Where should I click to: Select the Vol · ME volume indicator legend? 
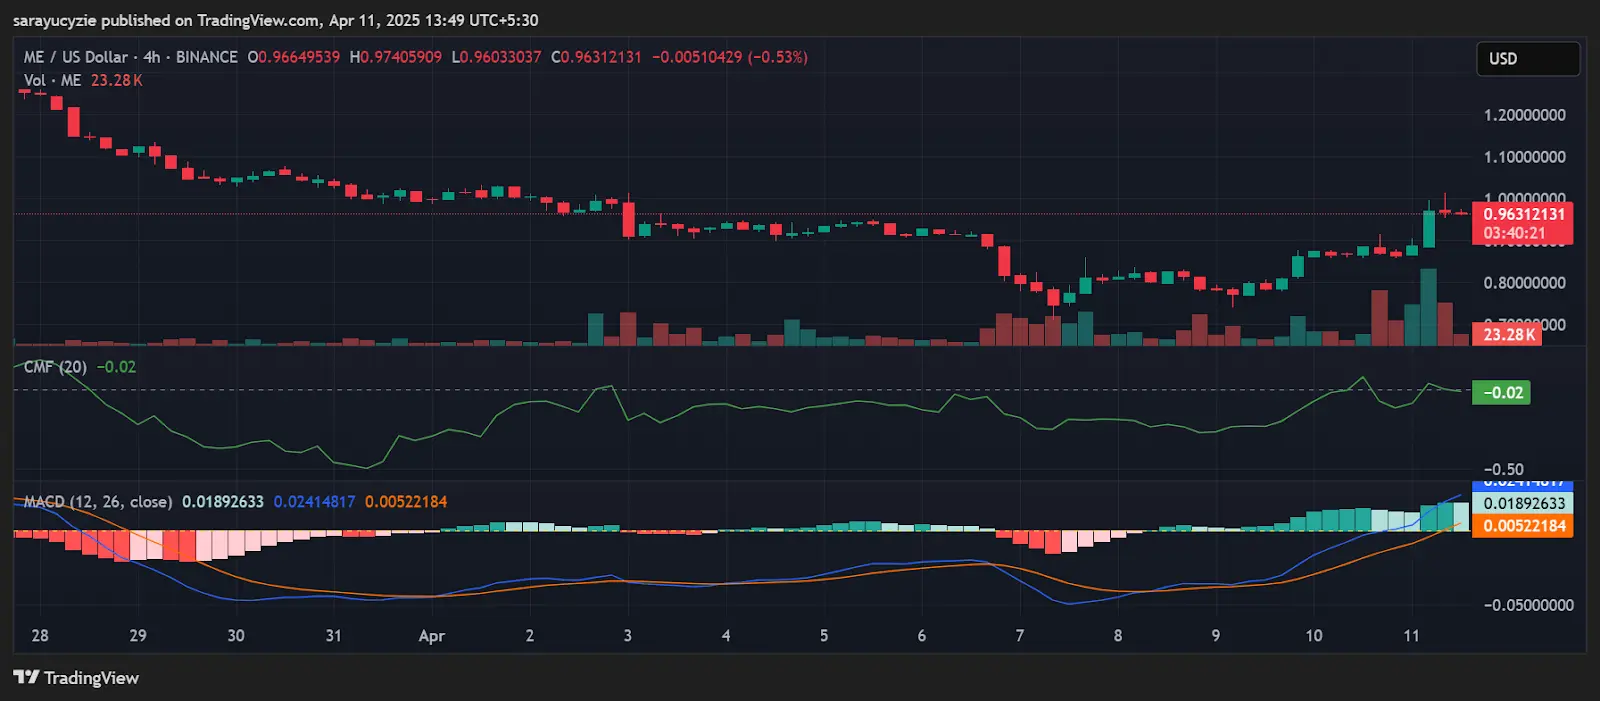pyautogui.click(x=52, y=80)
